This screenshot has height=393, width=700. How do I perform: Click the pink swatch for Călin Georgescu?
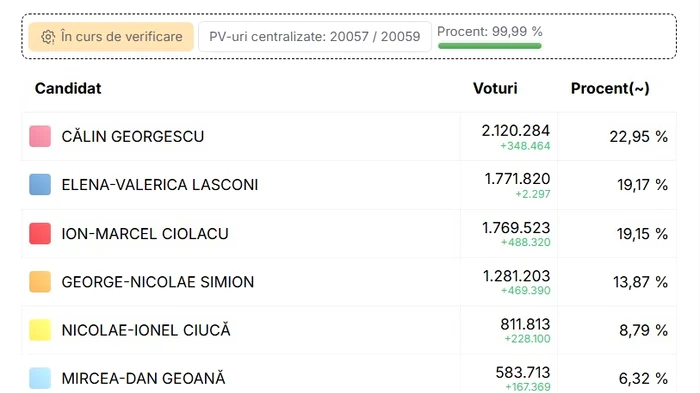[x=40, y=136]
